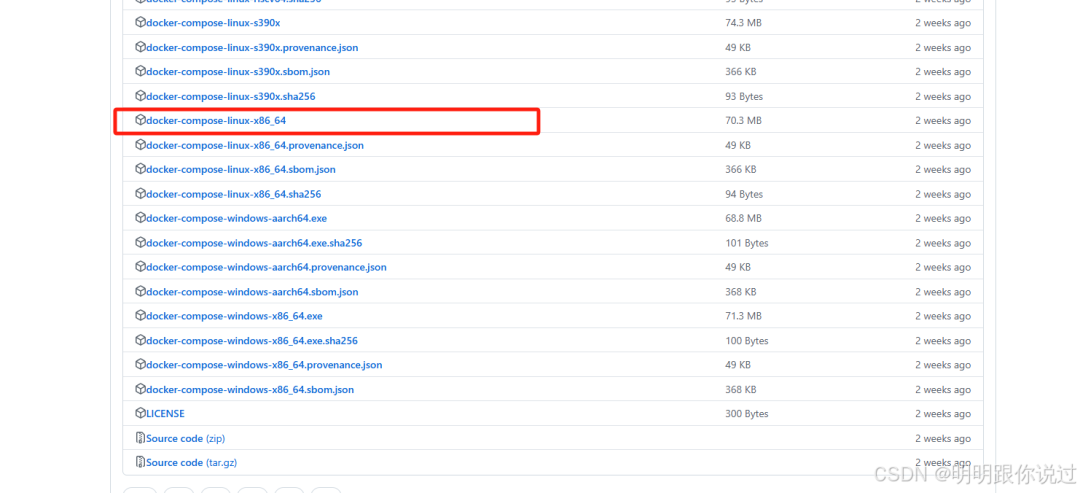Viewport: 1080px width, 493px height.
Task: Download docker-compose-windows-x86_64.exe
Action: pyautogui.click(x=234, y=316)
